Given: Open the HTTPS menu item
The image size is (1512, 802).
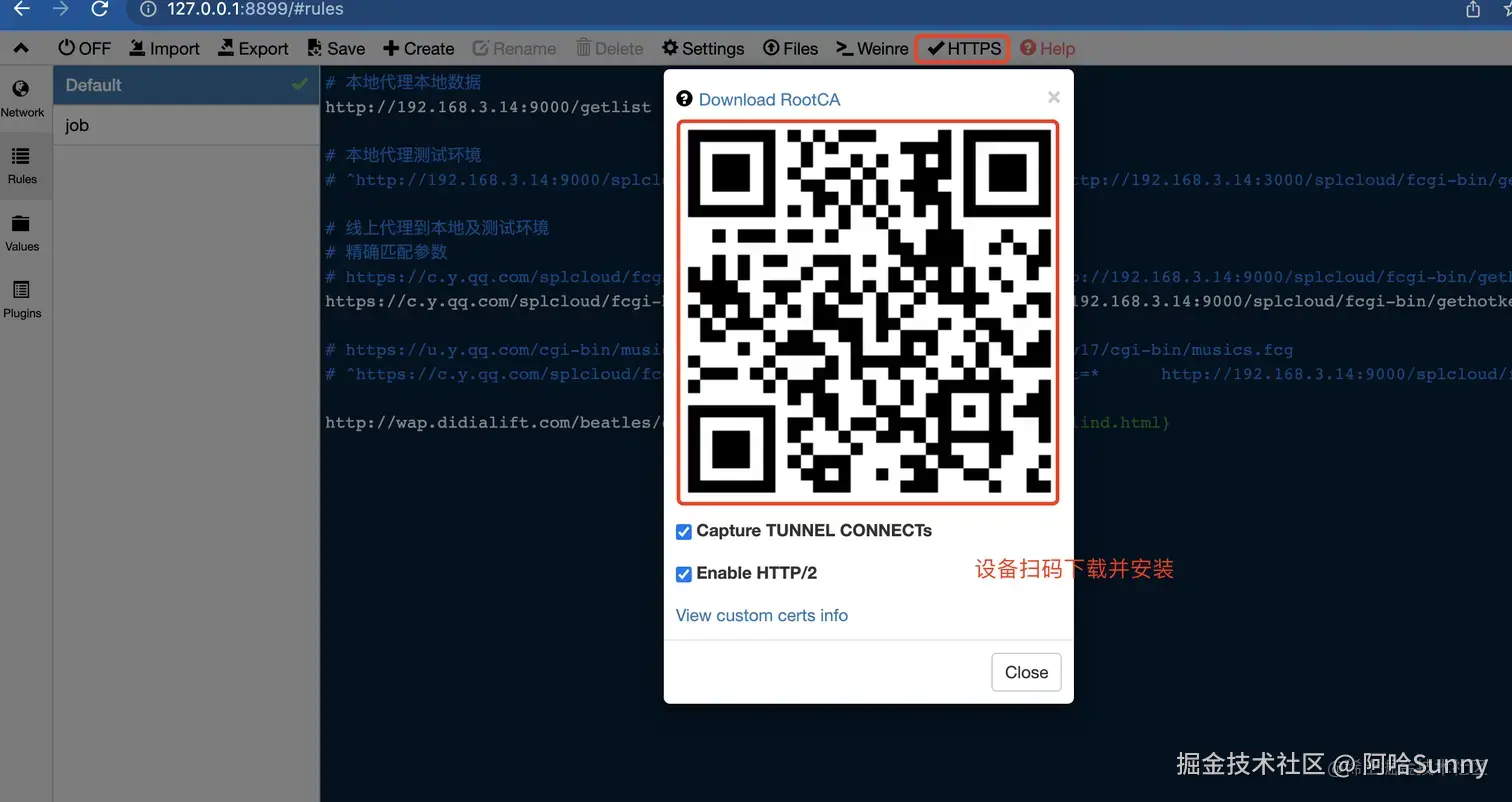Looking at the screenshot, I should (962, 48).
